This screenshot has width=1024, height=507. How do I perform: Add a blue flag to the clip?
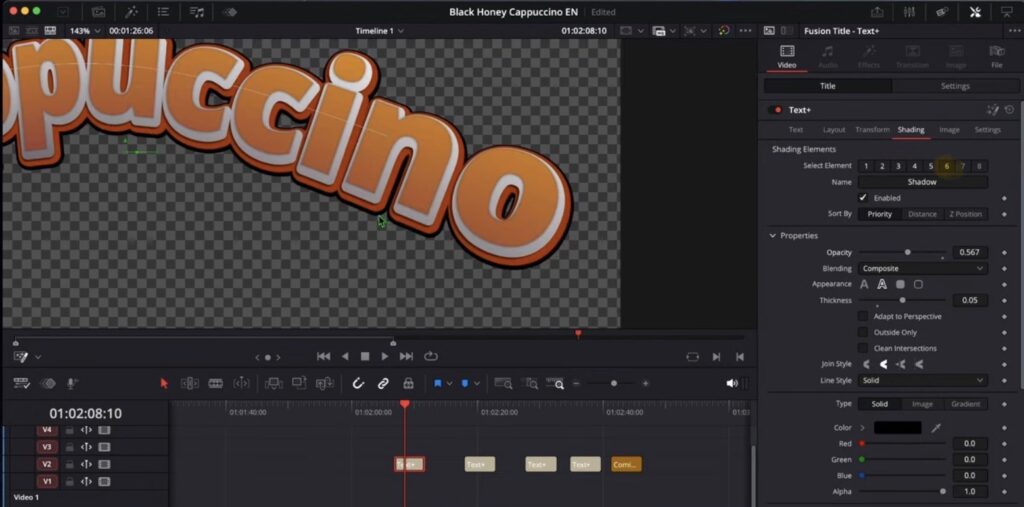coord(438,384)
